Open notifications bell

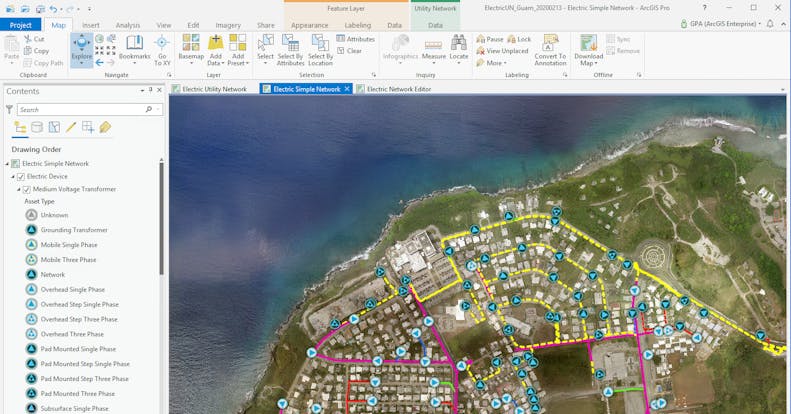click(770, 24)
